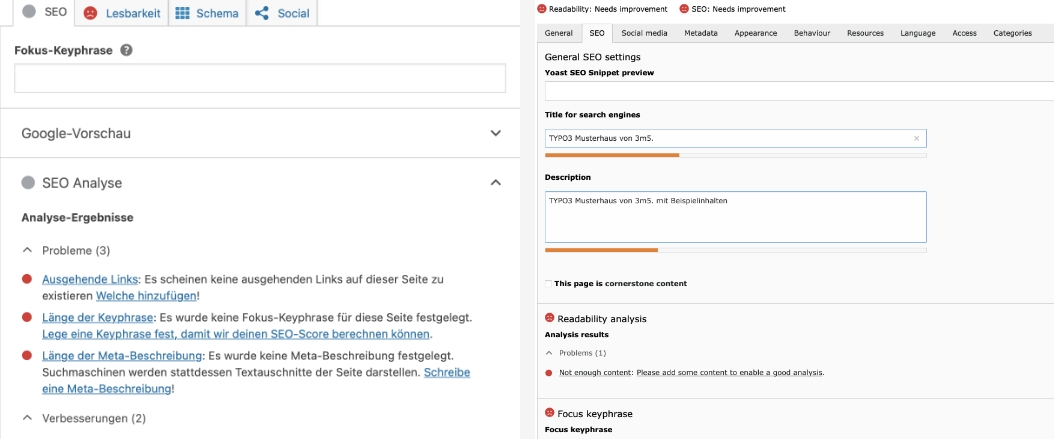The width and height of the screenshot is (1054, 439).
Task: Open the Access tab
Action: 964,33
